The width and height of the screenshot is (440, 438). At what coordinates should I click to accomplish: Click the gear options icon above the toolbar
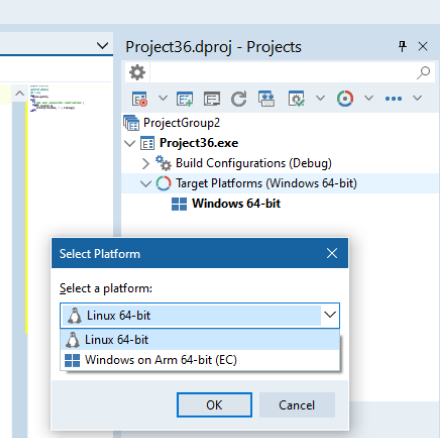137,72
